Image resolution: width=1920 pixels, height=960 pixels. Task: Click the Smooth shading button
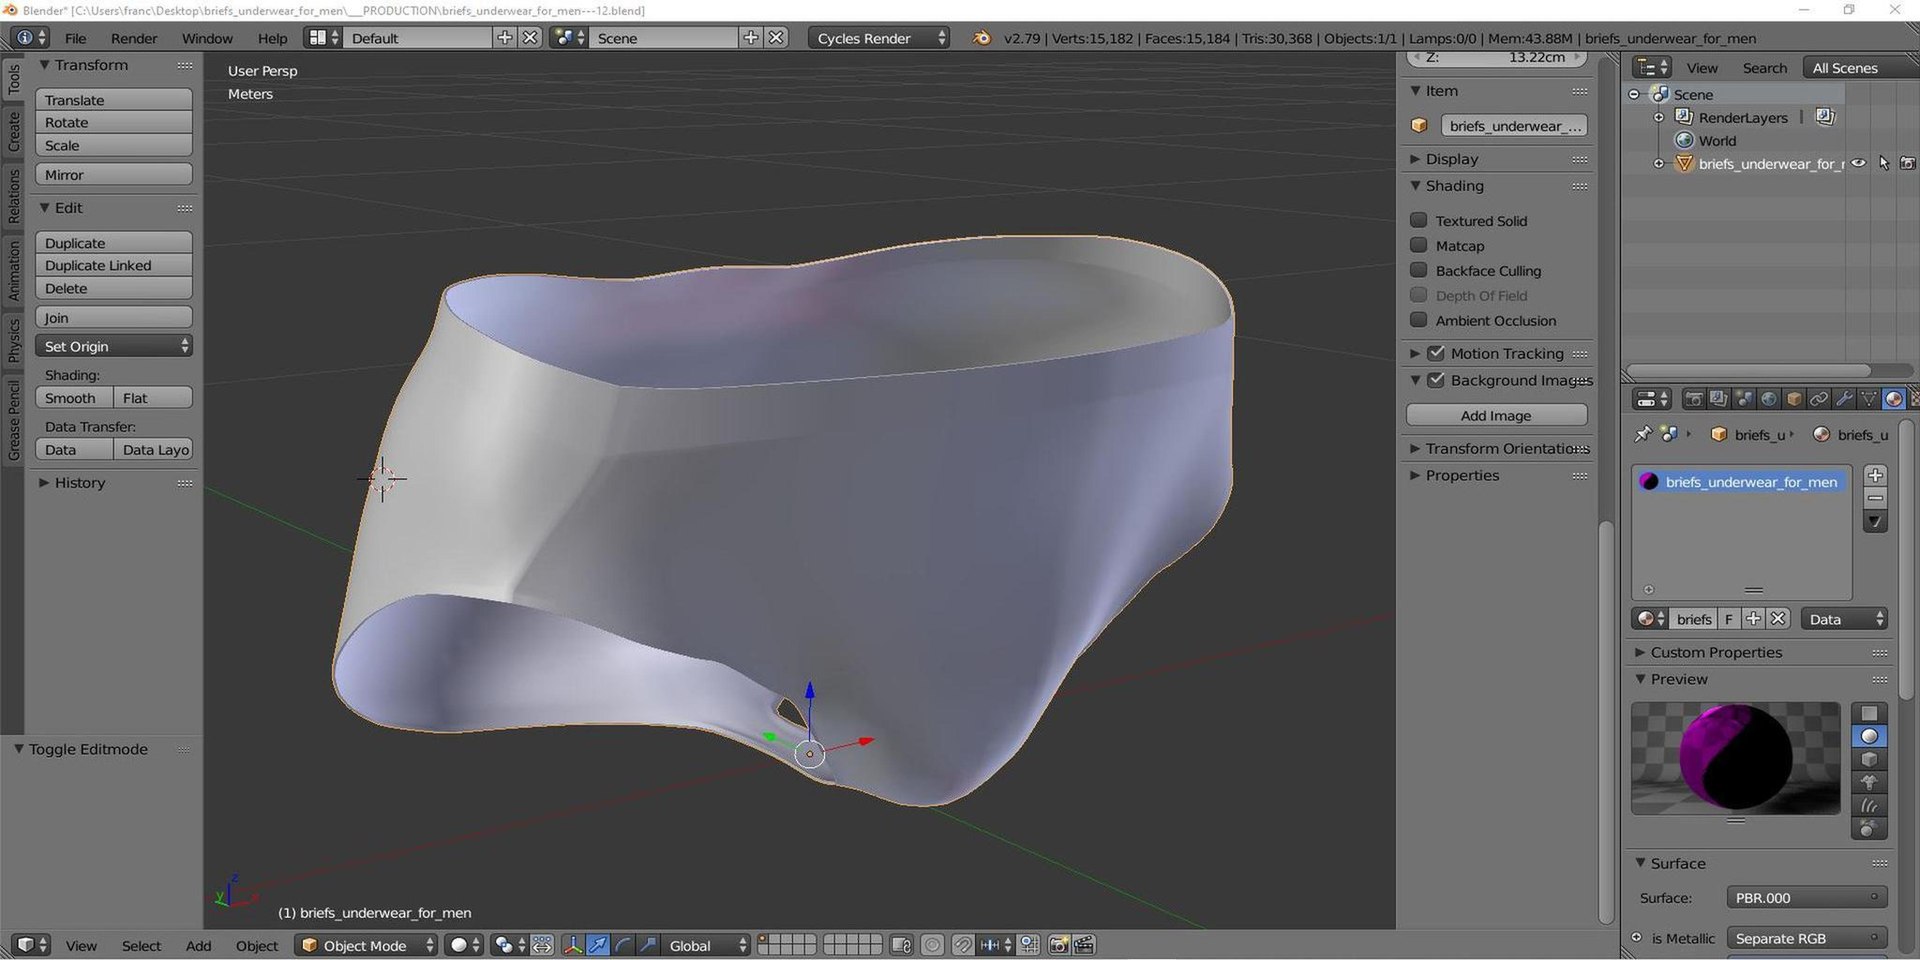[x=74, y=397]
